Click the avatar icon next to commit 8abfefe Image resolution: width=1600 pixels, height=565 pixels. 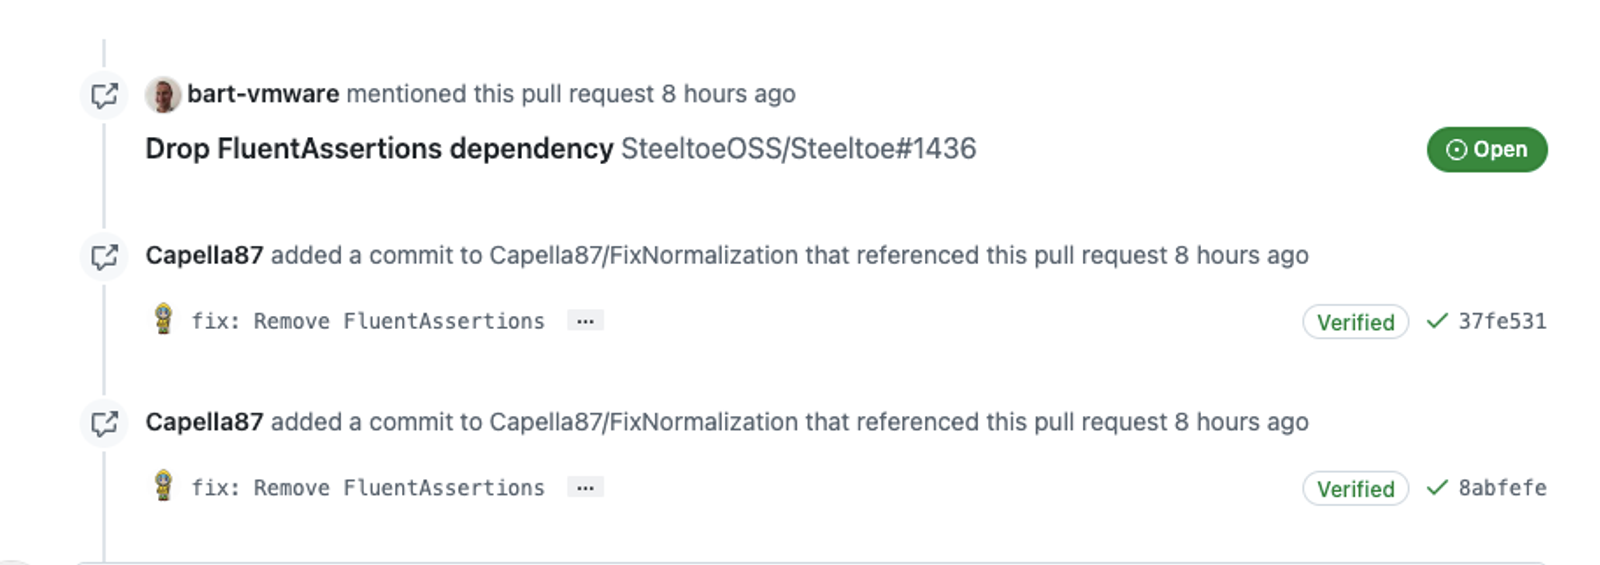(x=164, y=486)
